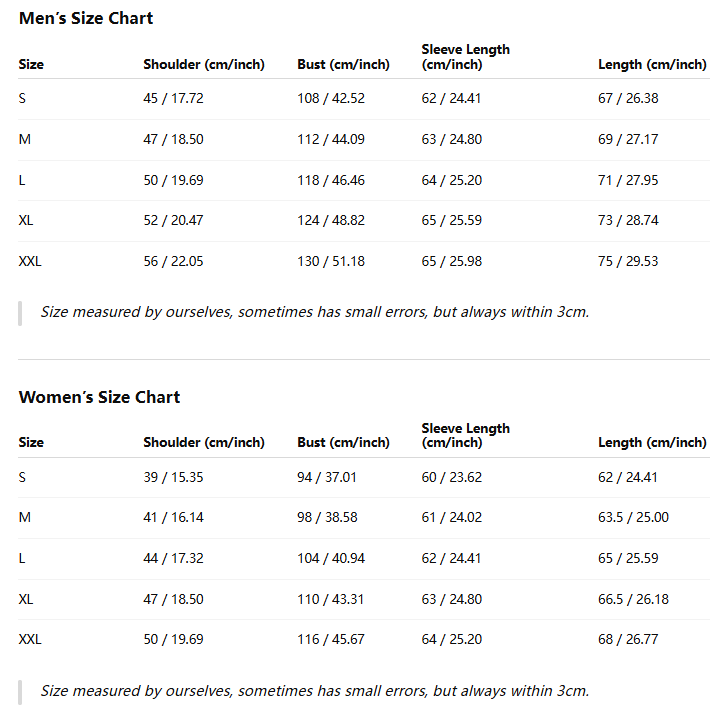Select Men's size S shoulder value 45 / 17.72
Viewport: 726px width, 726px height.
(x=173, y=98)
